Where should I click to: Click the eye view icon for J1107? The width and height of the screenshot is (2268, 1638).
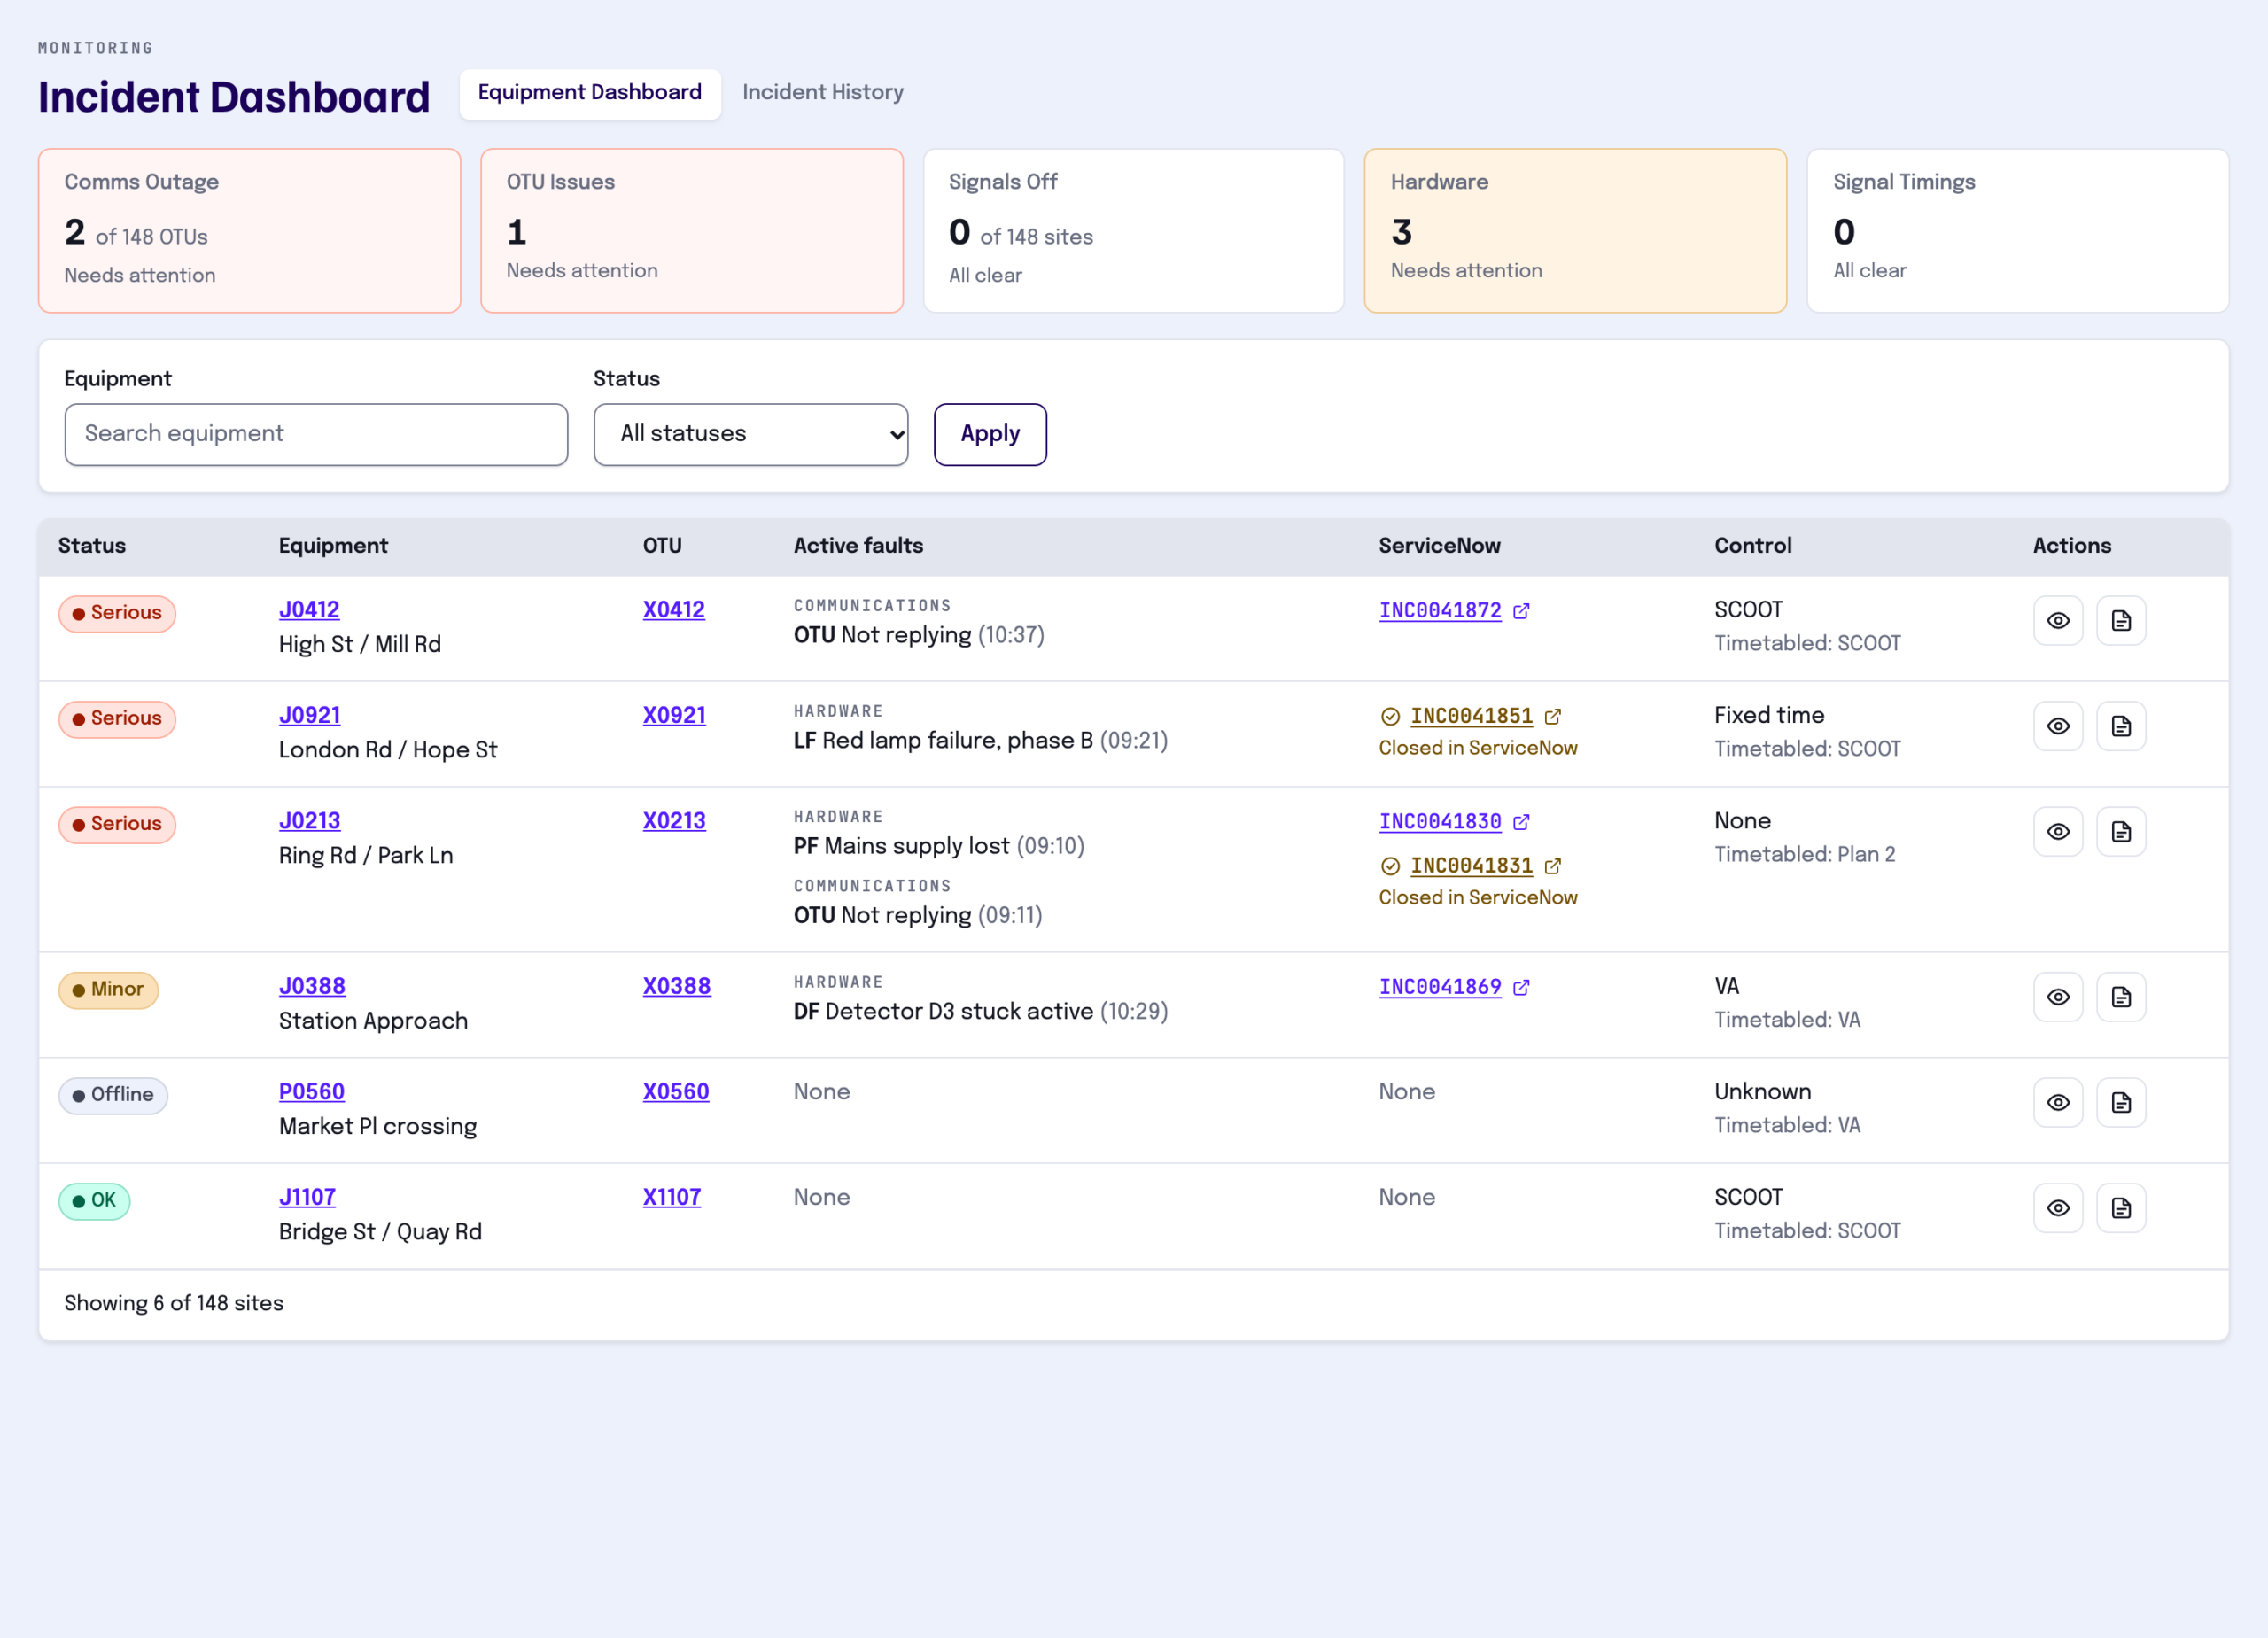point(2058,1208)
